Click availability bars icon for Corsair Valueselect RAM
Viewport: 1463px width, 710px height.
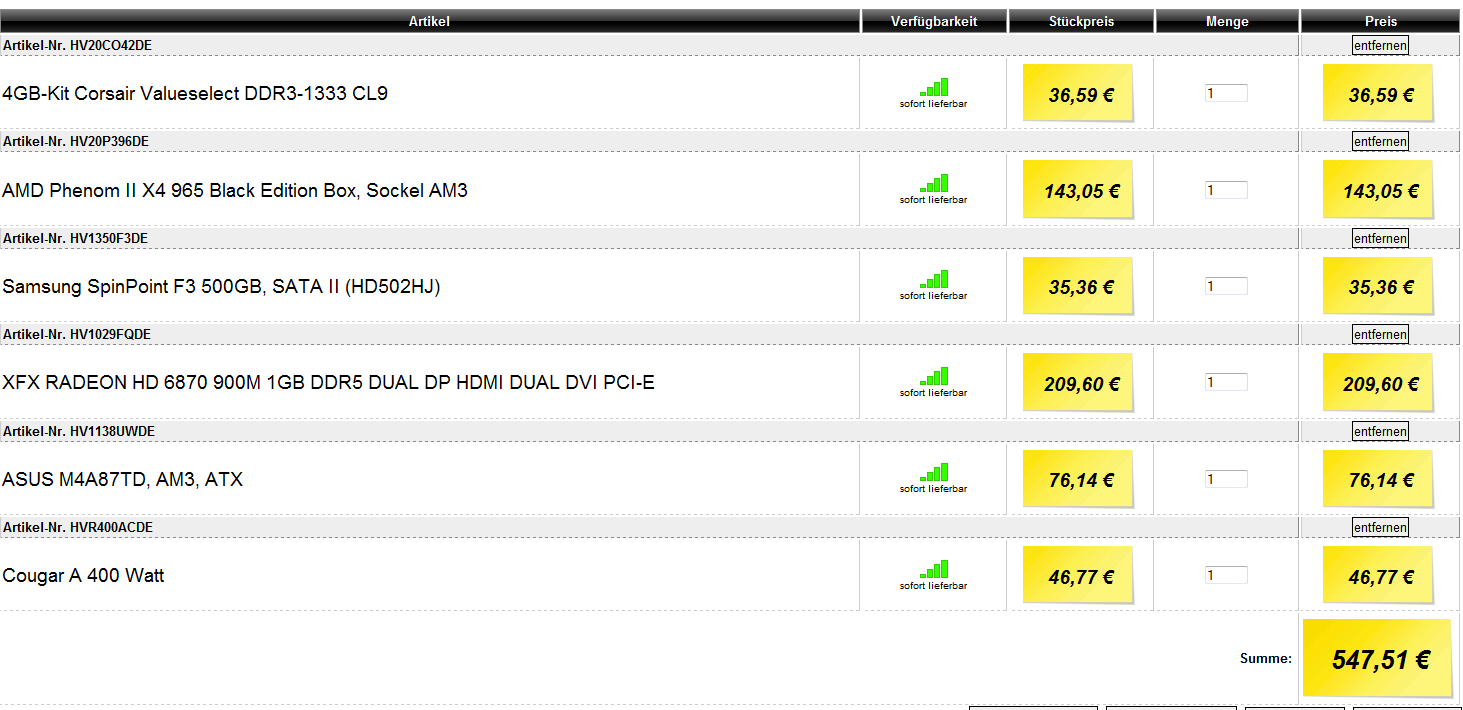click(934, 87)
